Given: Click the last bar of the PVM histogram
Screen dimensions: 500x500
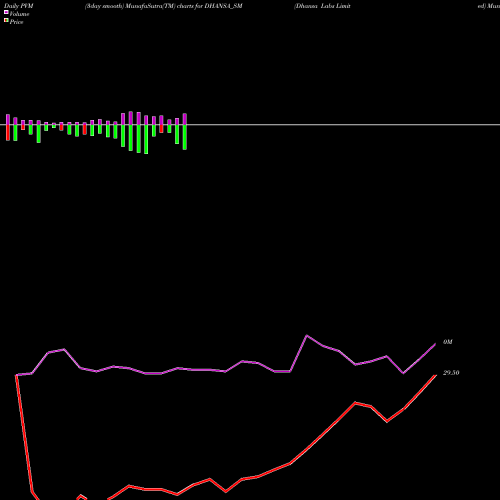Looking at the screenshot, I should click(x=185, y=131).
